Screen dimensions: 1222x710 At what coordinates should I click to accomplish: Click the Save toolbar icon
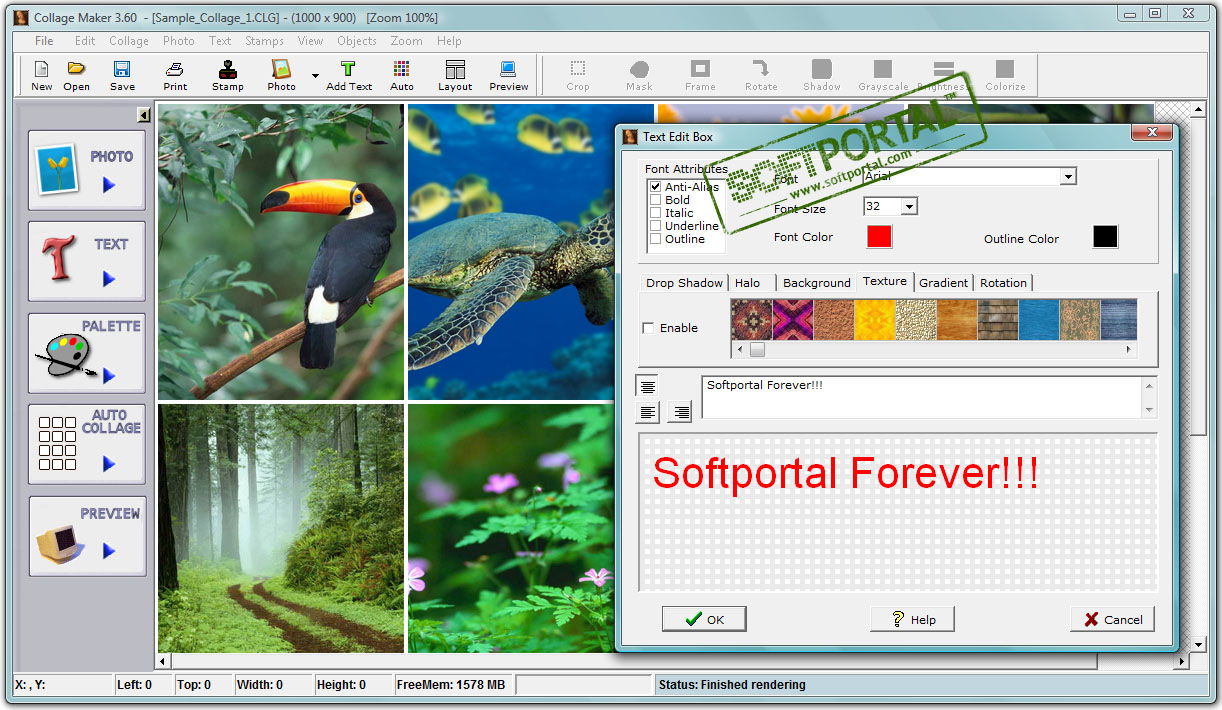(x=122, y=75)
